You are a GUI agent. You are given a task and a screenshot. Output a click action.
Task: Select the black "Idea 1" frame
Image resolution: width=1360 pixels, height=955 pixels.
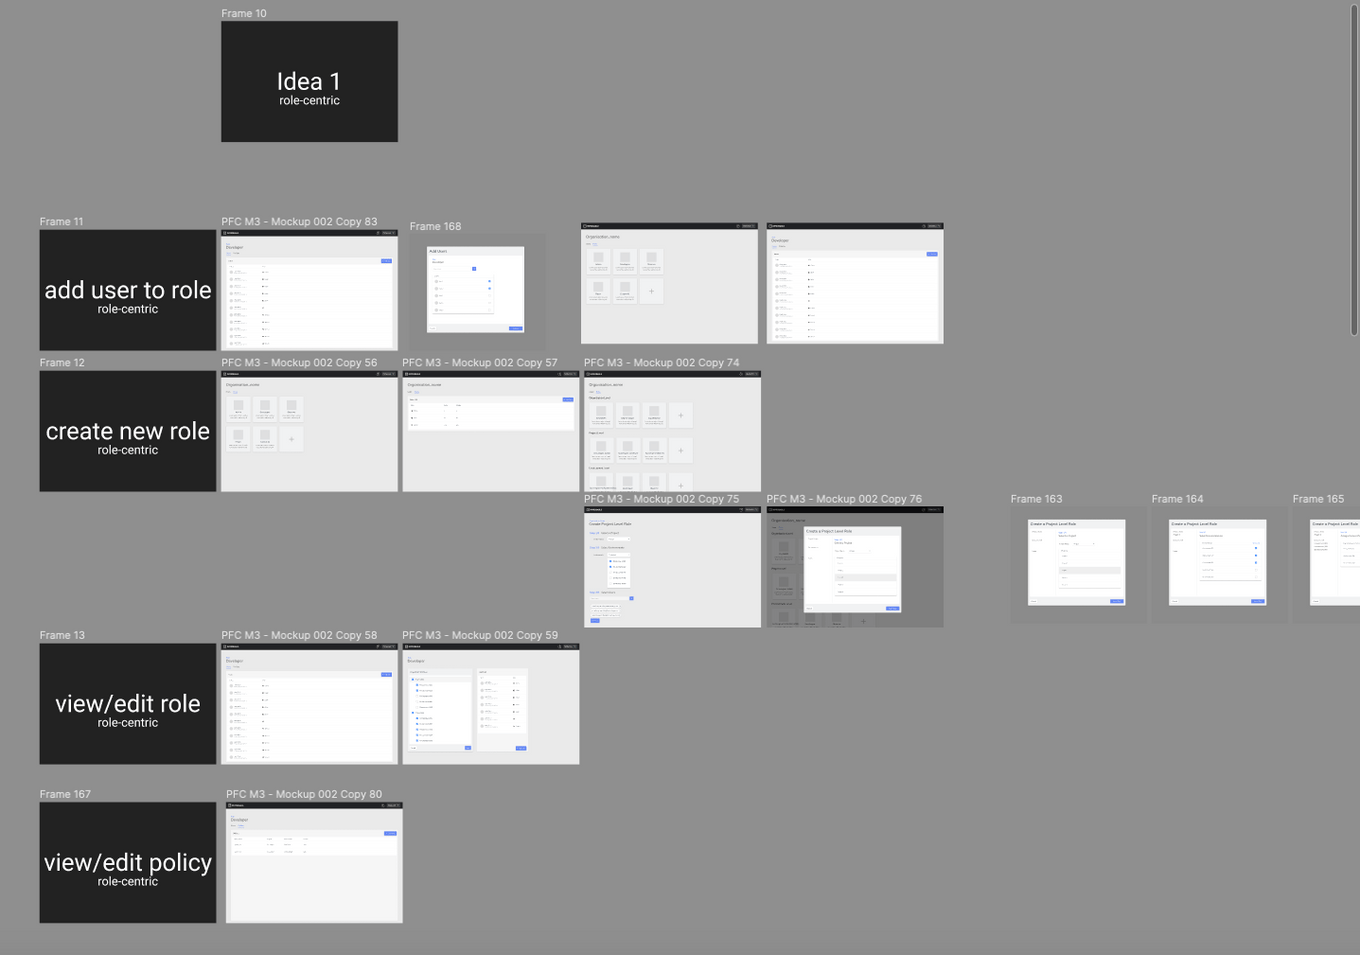coord(309,81)
